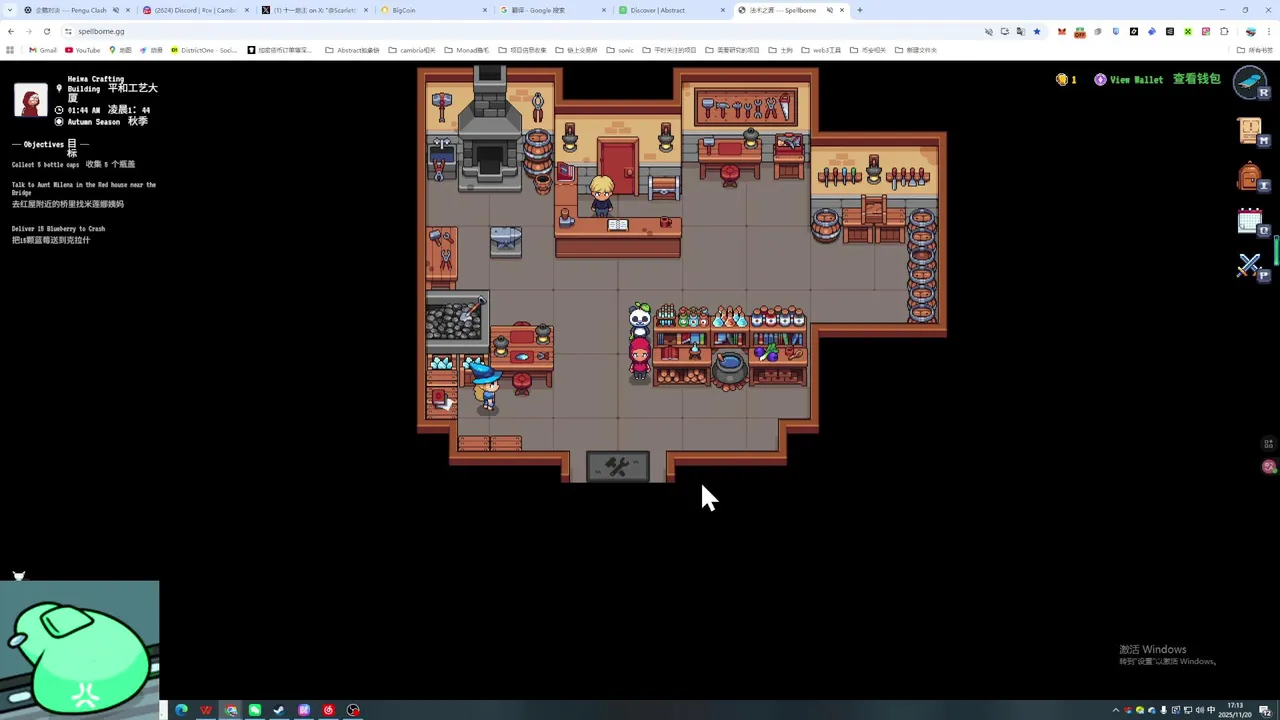Open the web3工具 bookmark folder
Screen dimensions: 1280x720
coord(821,50)
